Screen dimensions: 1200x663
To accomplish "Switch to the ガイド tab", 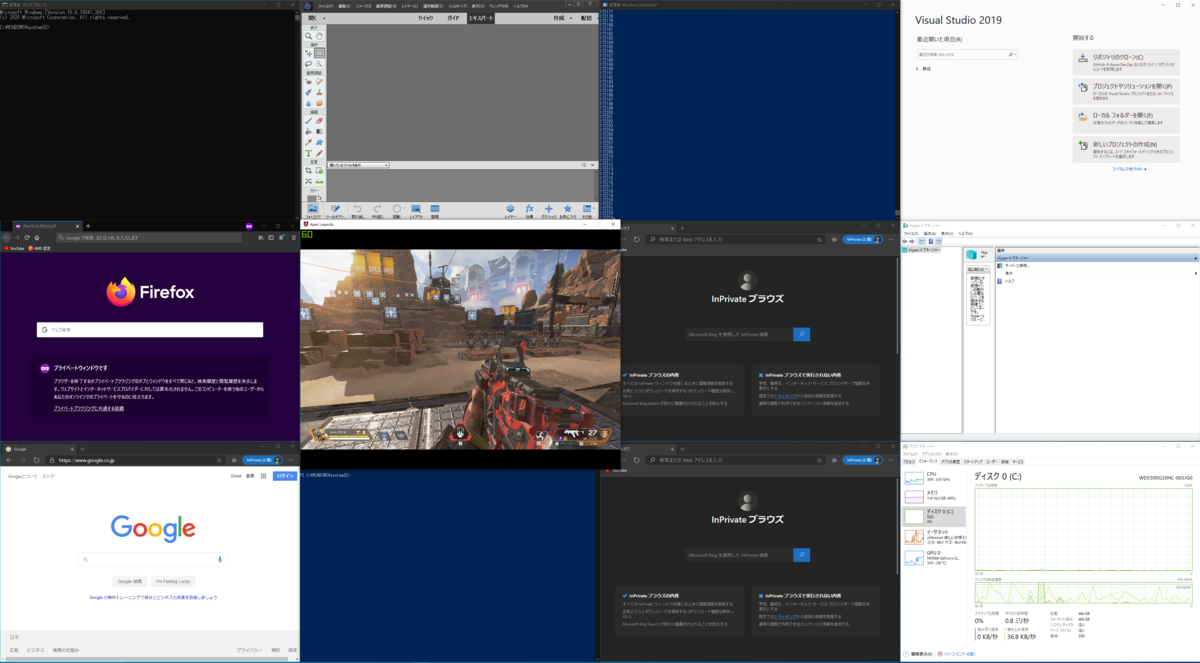I will [x=453, y=18].
